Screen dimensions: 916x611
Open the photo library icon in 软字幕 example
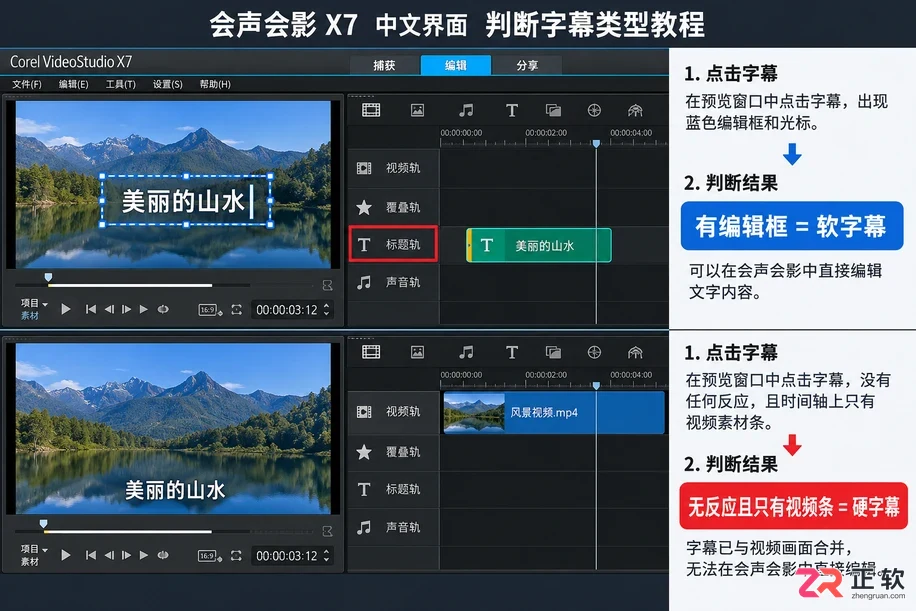click(x=417, y=110)
